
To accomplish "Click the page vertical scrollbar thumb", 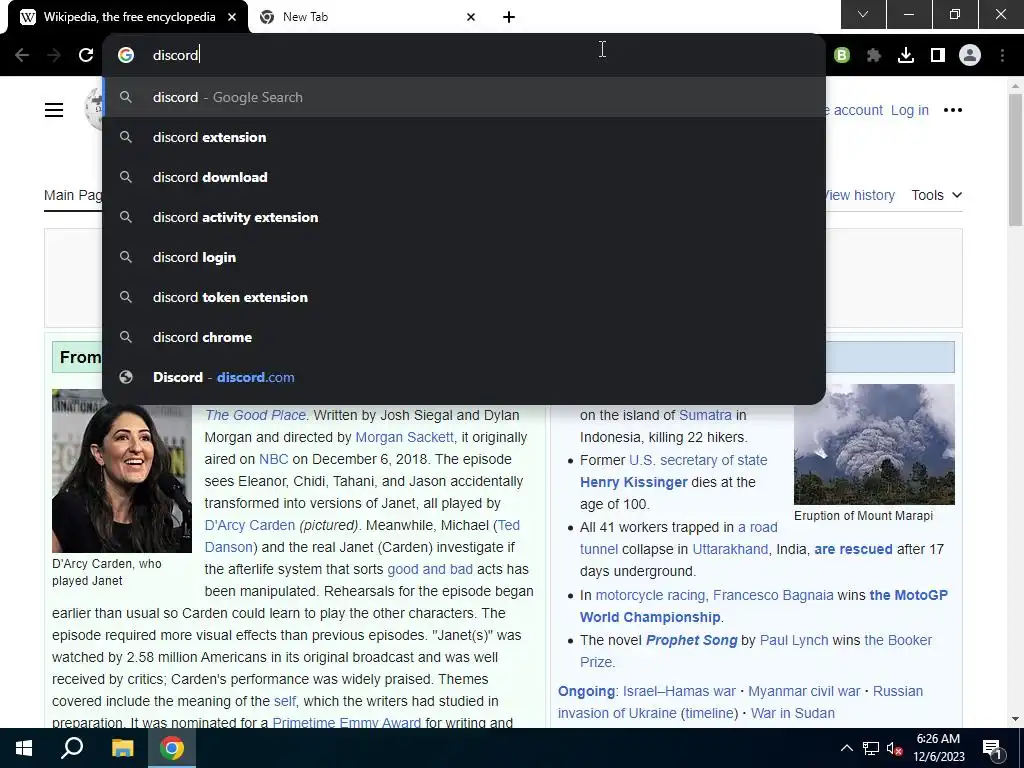I will pos(1015,160).
